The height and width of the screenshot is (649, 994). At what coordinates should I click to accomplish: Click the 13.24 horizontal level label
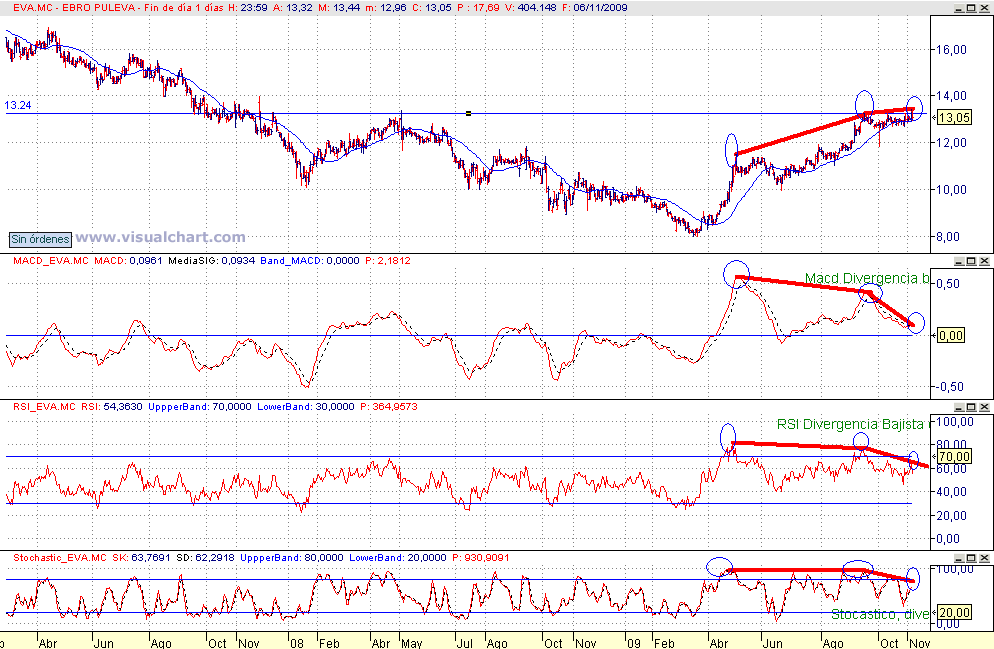coord(18,105)
